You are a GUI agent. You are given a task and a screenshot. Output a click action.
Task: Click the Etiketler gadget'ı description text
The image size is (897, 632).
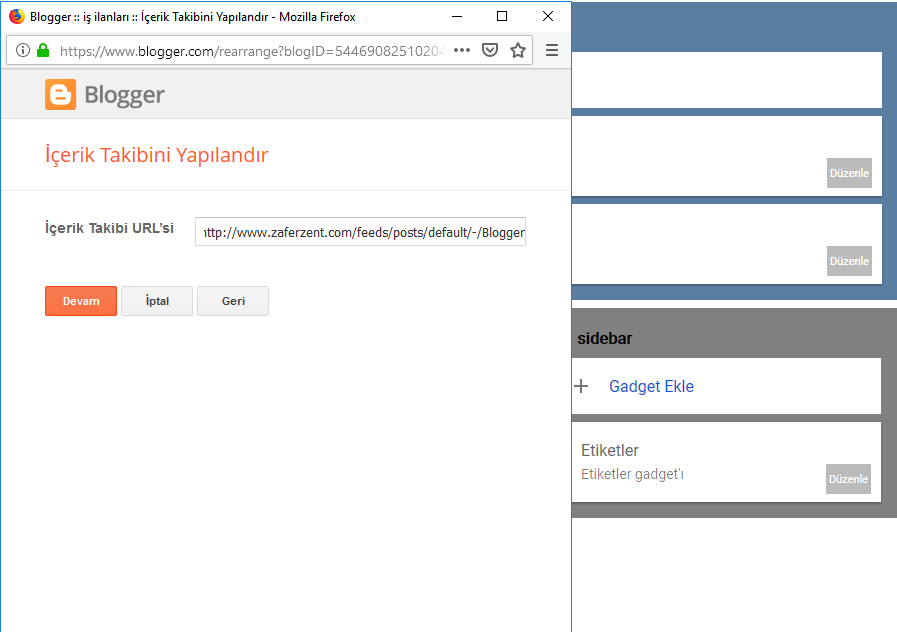[x=632, y=474]
